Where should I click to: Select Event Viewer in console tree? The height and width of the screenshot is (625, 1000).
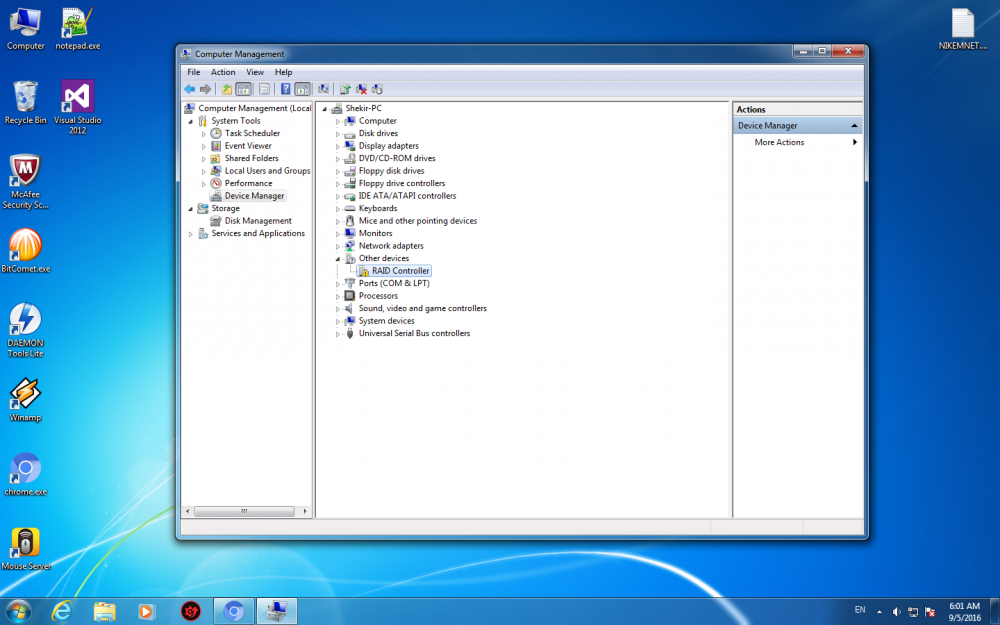[x=248, y=146]
